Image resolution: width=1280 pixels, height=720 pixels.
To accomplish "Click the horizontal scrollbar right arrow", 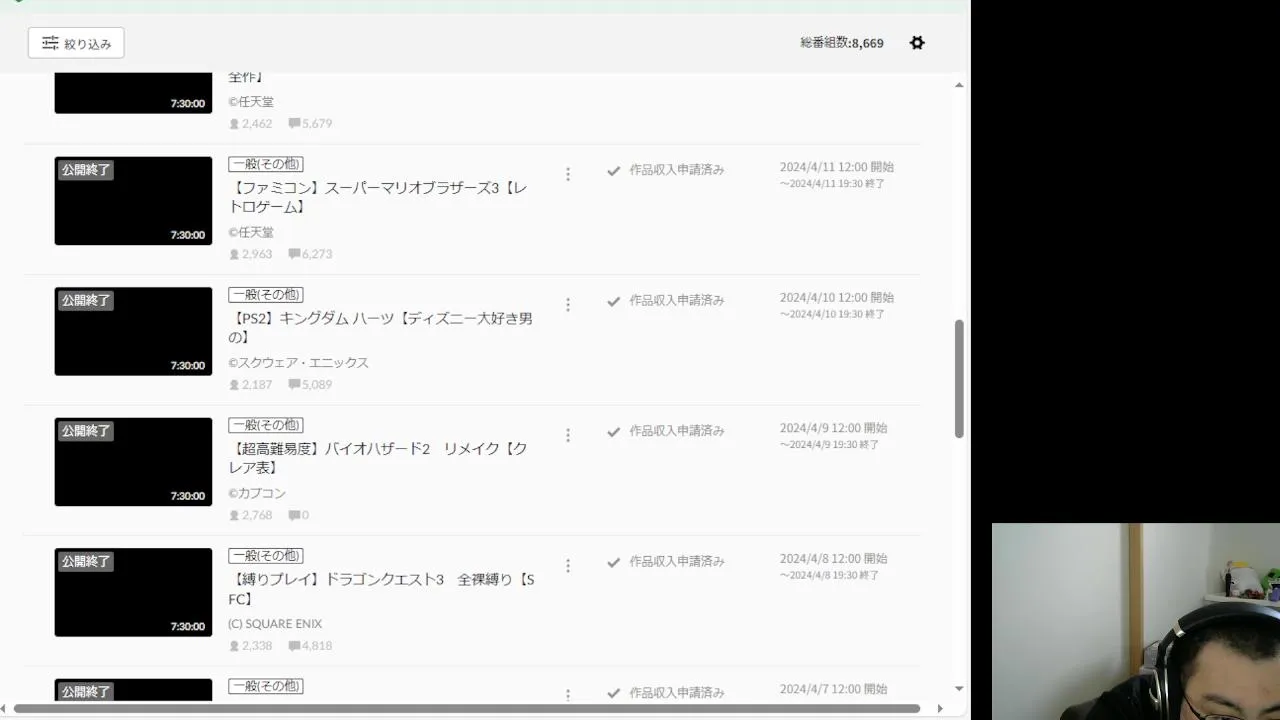I will click(x=939, y=708).
